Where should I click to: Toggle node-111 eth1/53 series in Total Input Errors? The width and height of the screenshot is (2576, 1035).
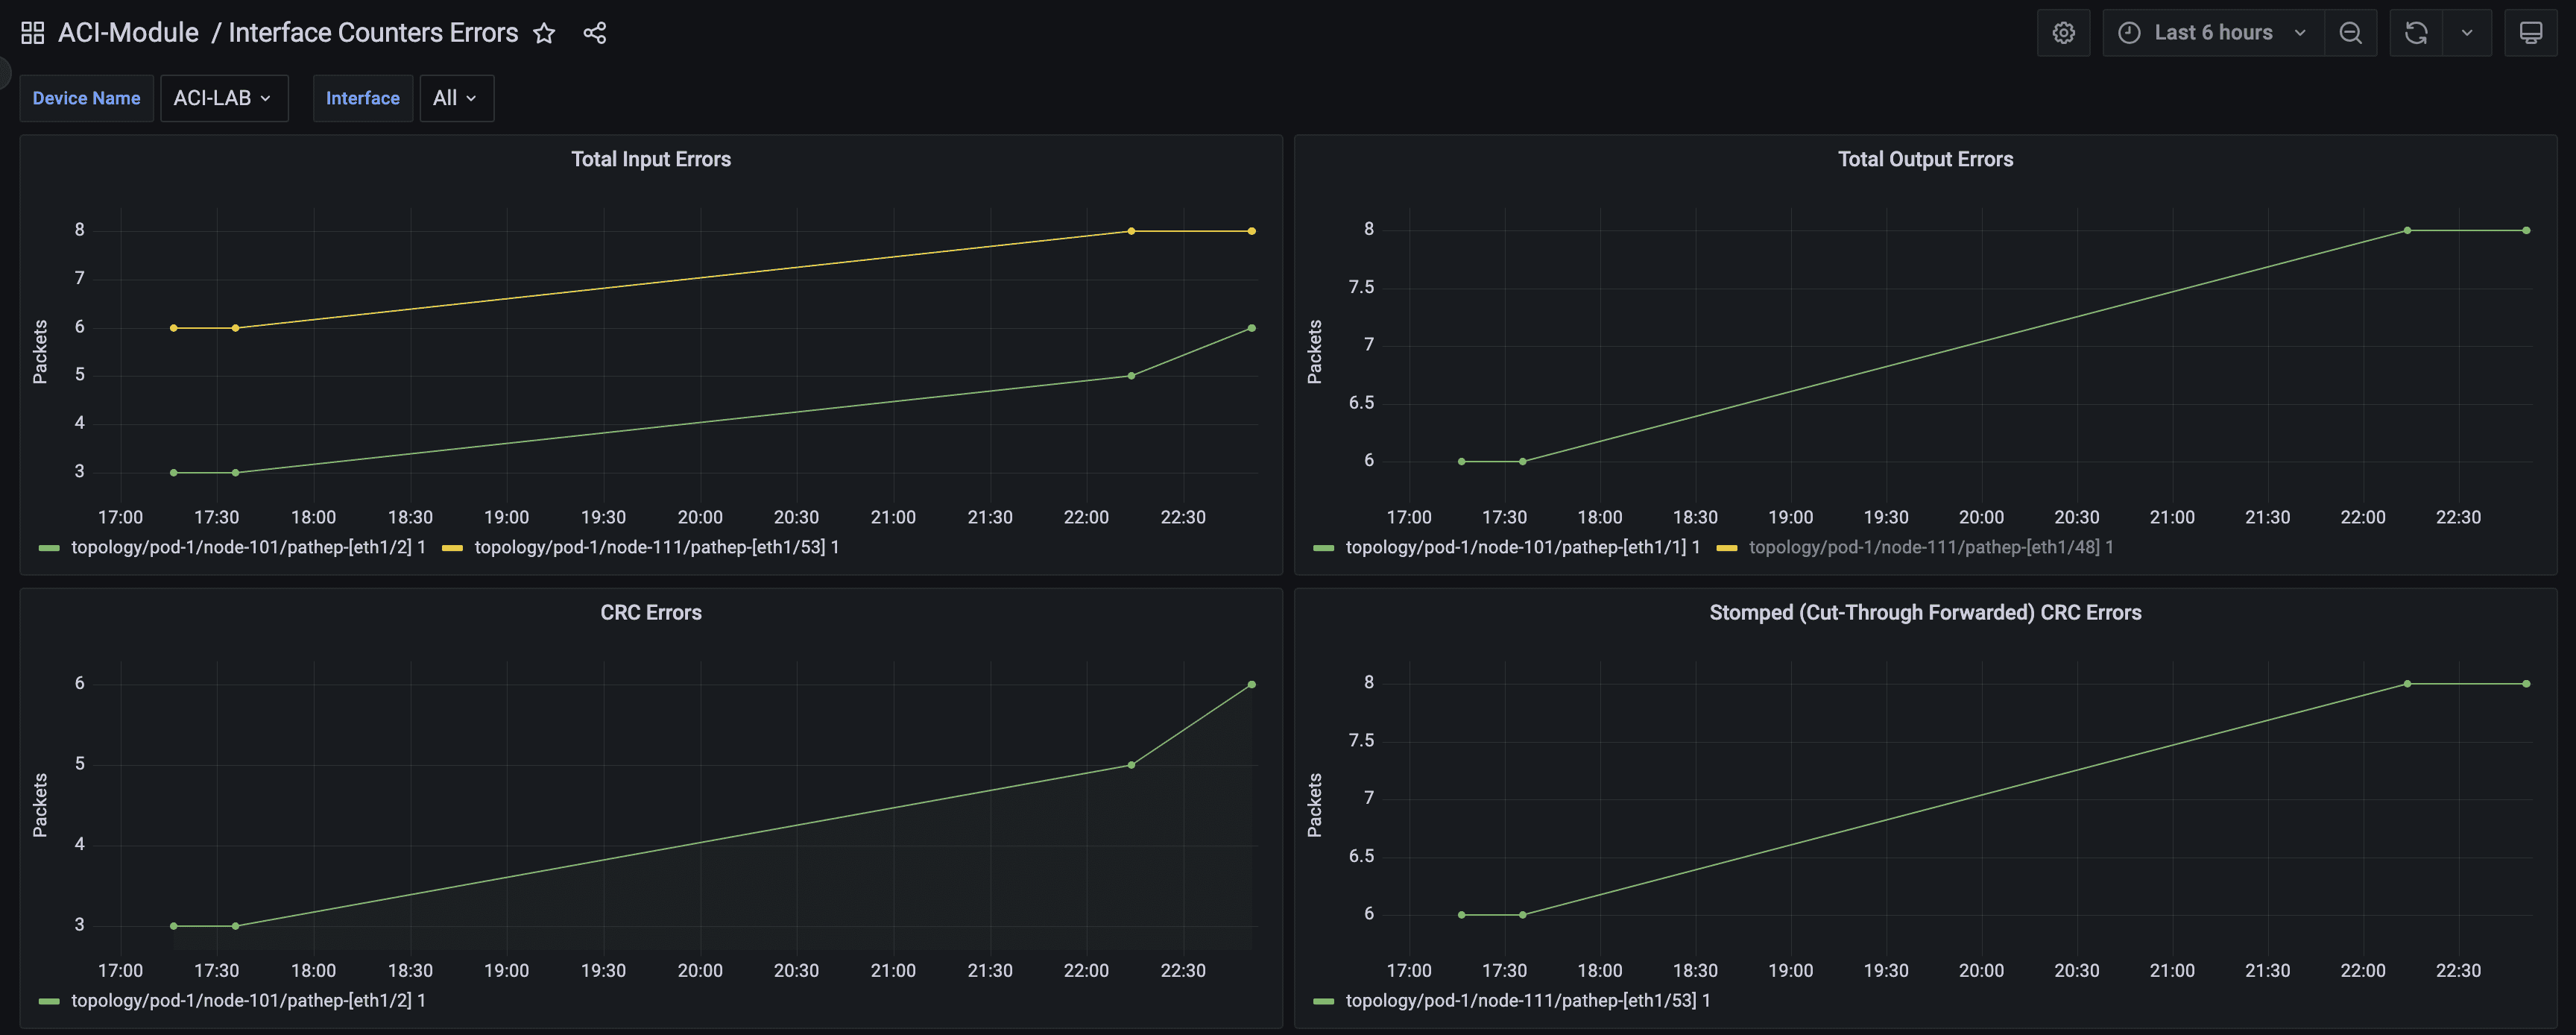point(655,547)
